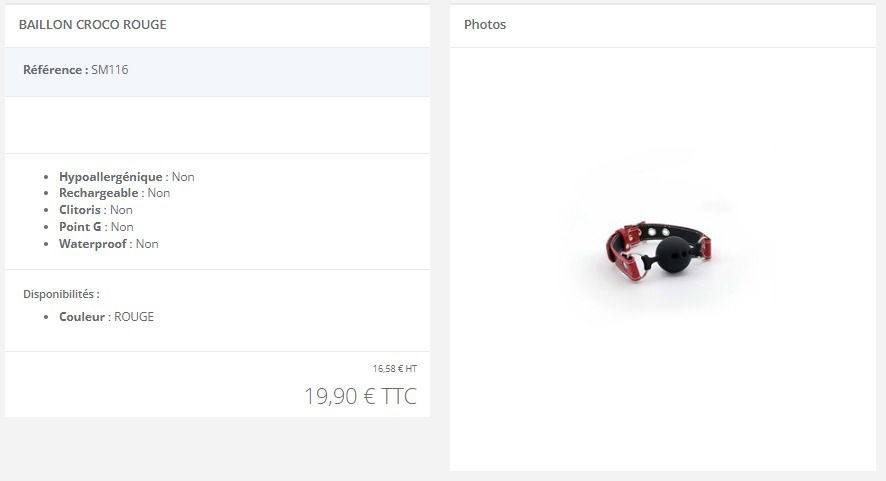
Task: Click the Rechargeable attribute line
Action: point(114,193)
